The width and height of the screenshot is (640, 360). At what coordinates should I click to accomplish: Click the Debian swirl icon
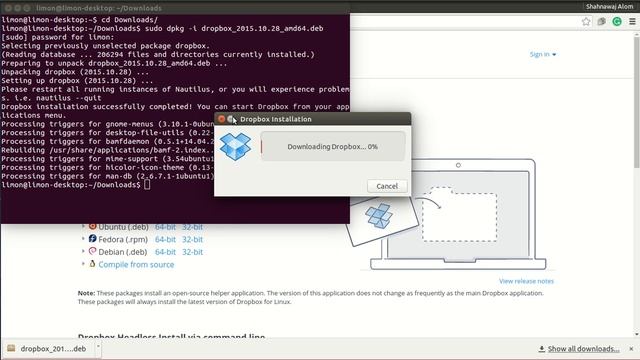(x=93, y=251)
